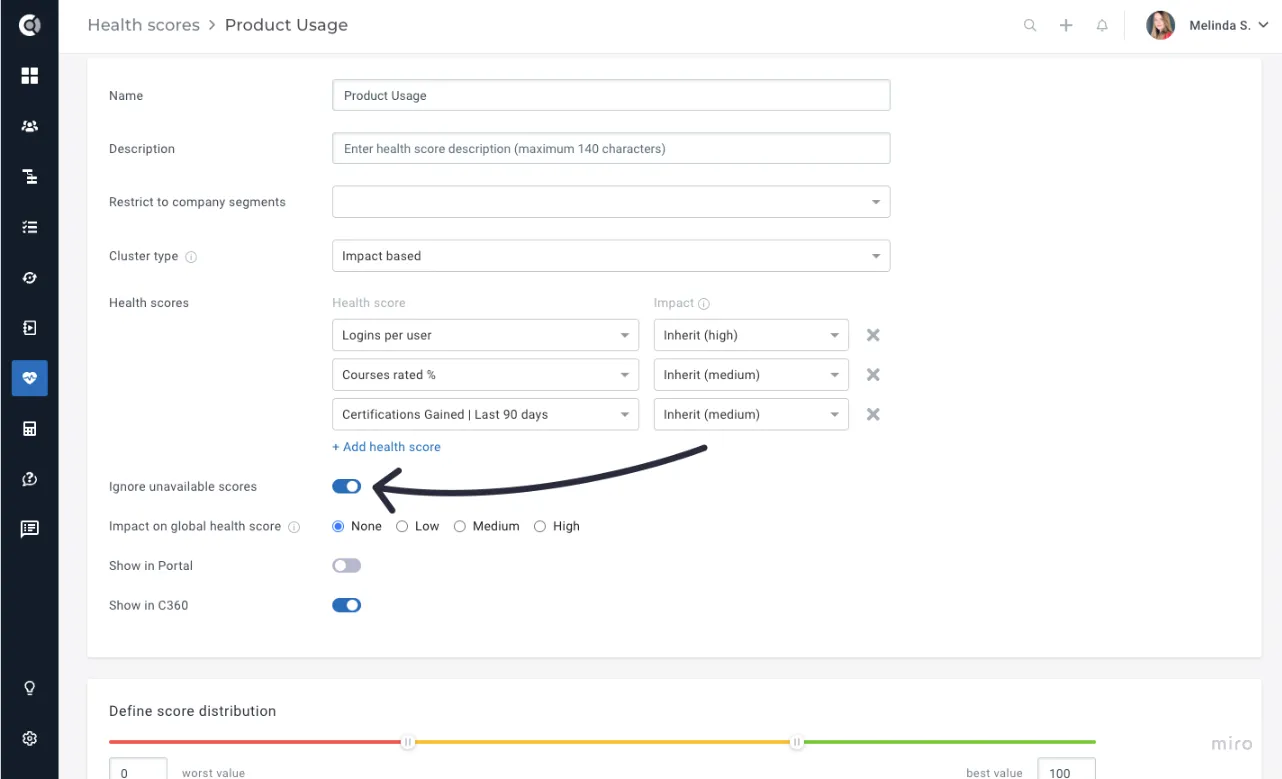Open the calculator icon in sidebar
This screenshot has width=1282, height=779.
(29, 429)
